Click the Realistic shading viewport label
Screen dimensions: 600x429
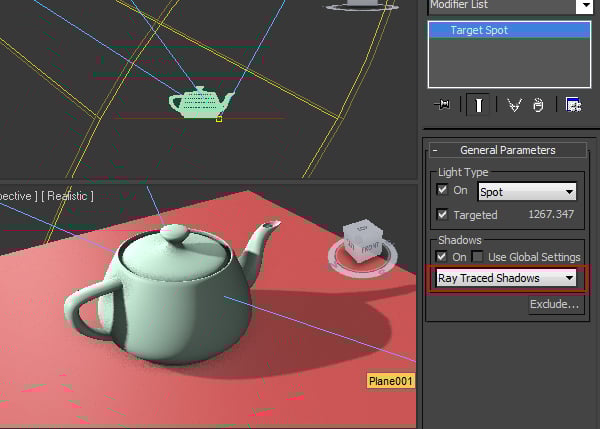coord(67,196)
